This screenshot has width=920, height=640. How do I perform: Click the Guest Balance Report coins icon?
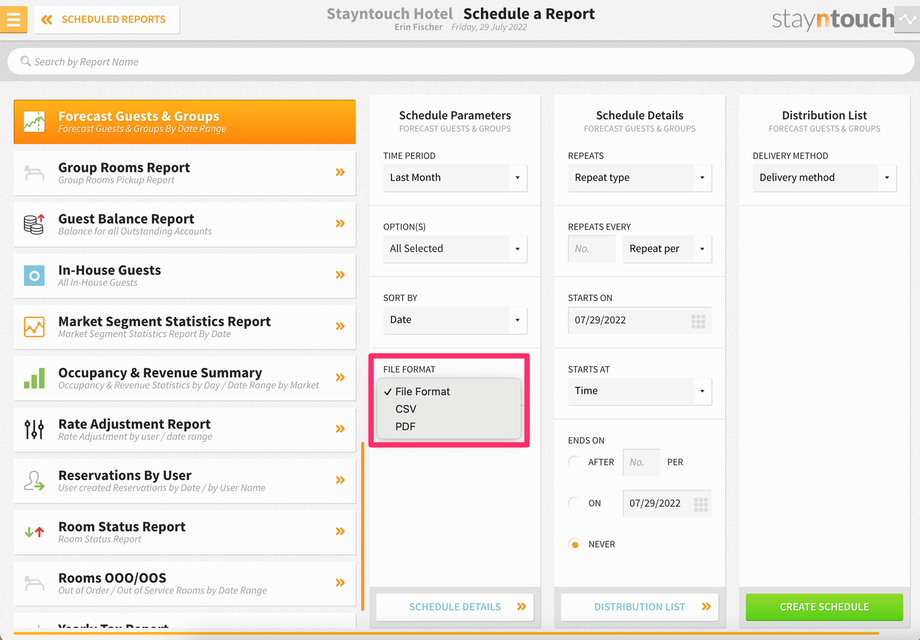pyautogui.click(x=34, y=224)
